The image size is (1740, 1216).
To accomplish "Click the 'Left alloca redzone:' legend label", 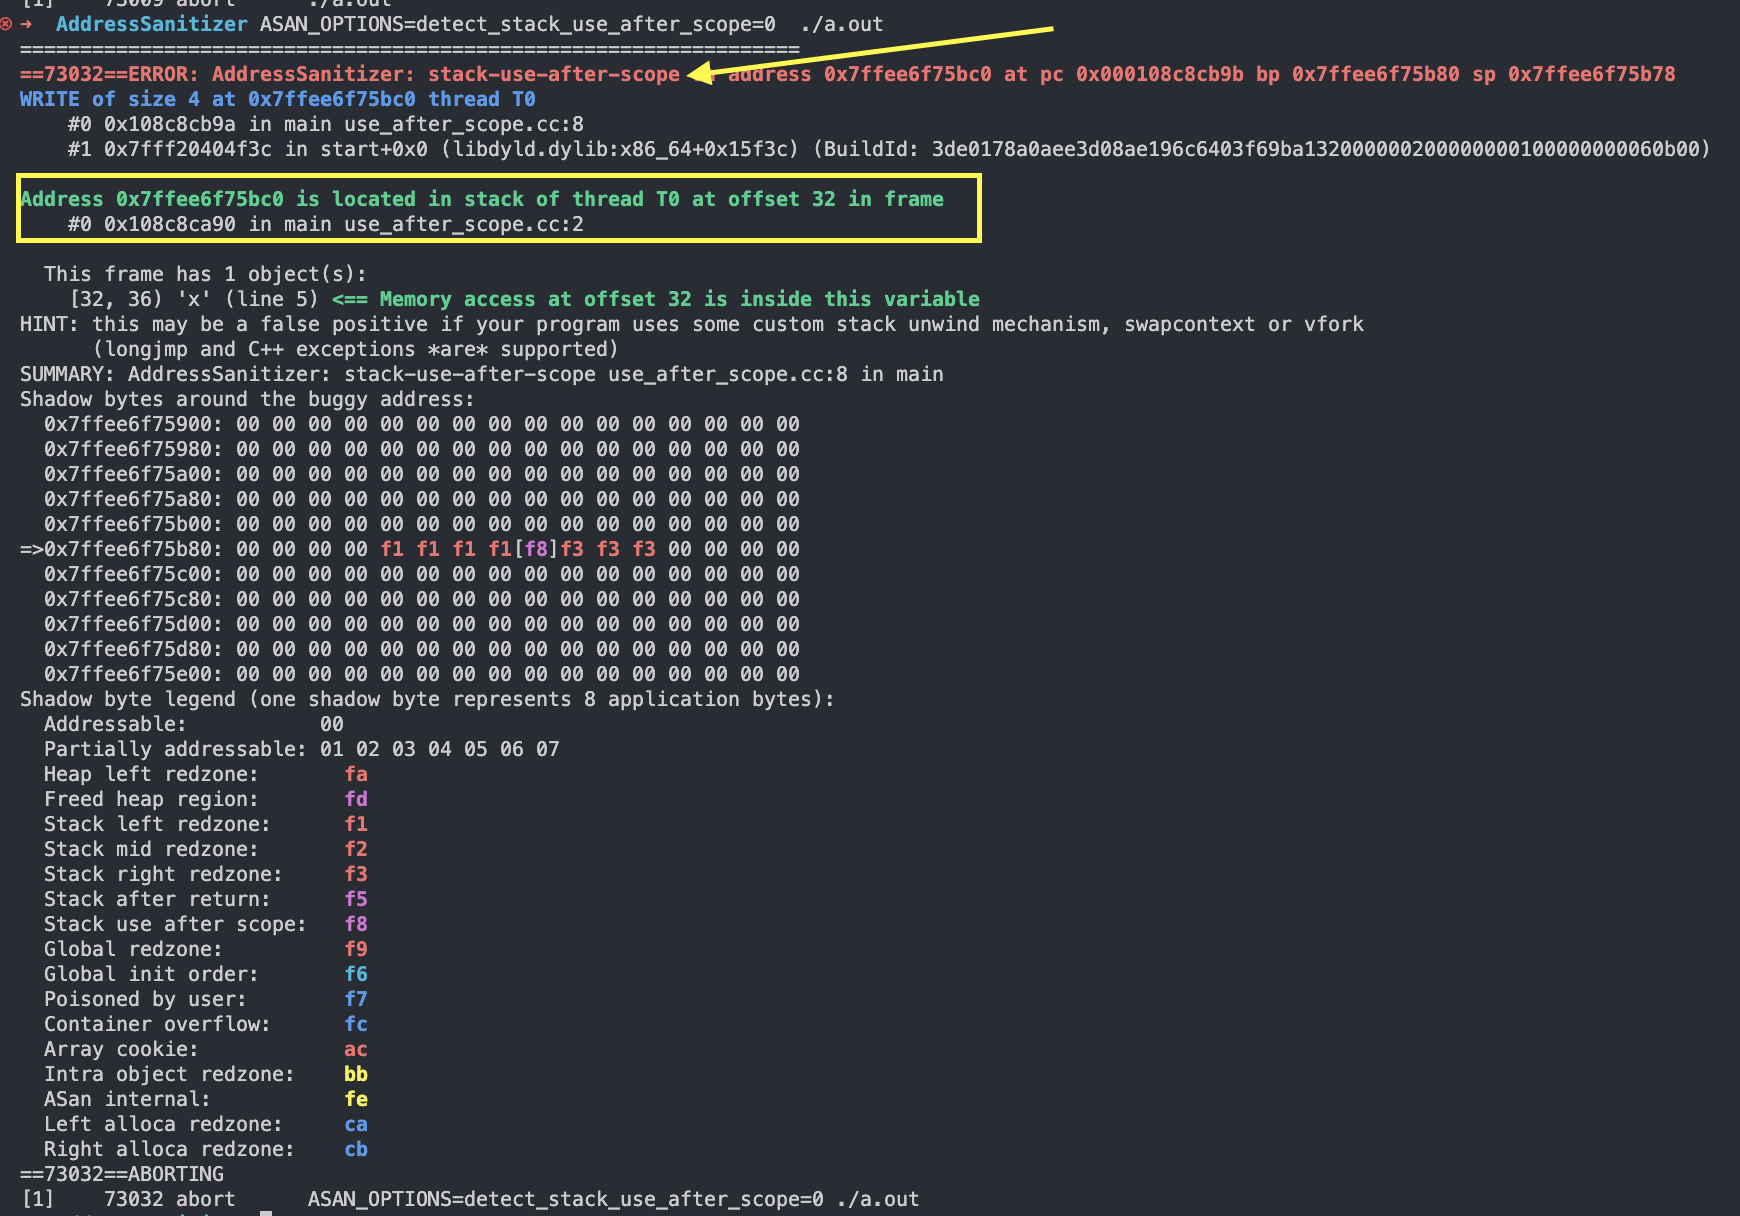I will (x=164, y=1124).
